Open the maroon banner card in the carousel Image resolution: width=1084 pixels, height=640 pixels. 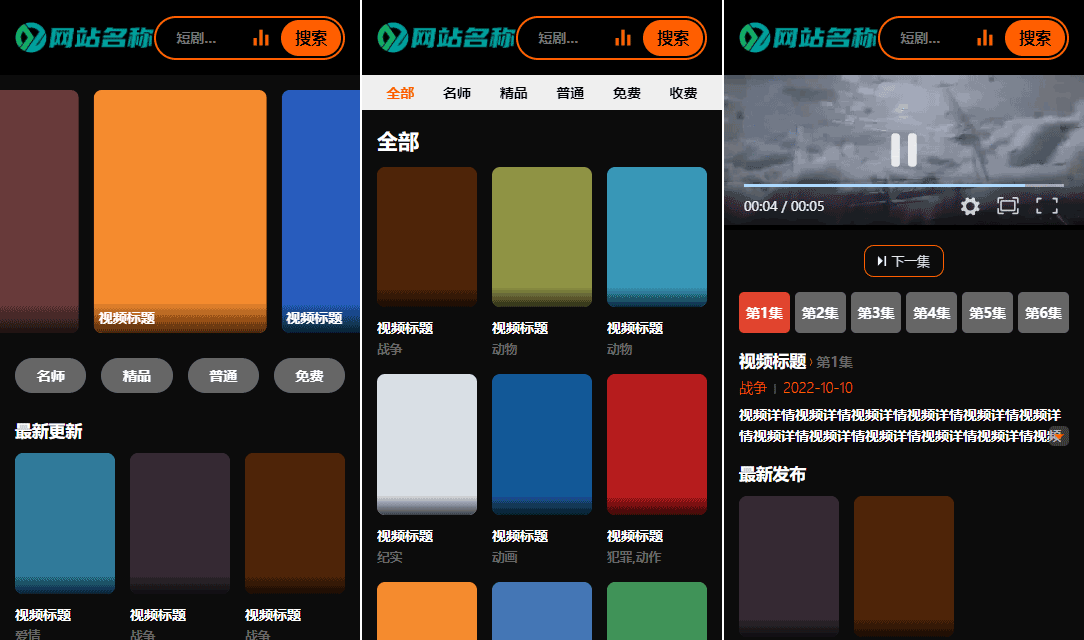click(x=39, y=211)
